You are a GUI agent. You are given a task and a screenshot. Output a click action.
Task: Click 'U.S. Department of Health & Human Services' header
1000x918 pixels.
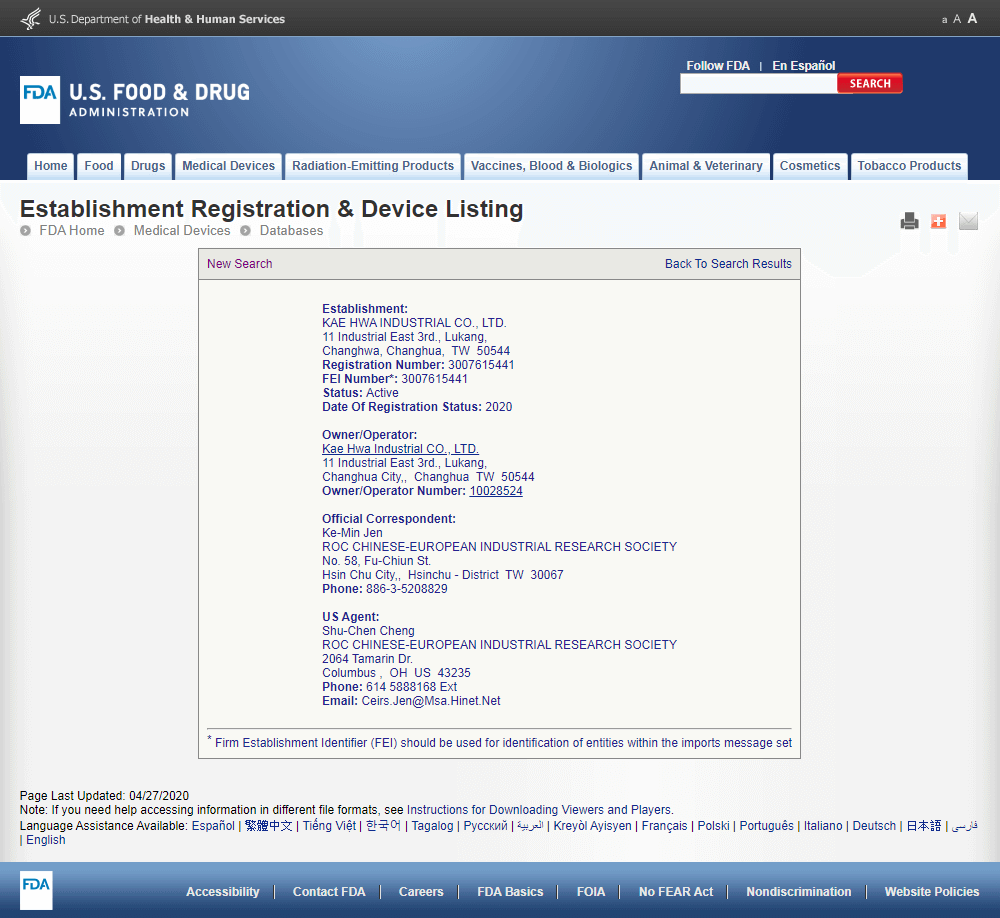pos(167,19)
